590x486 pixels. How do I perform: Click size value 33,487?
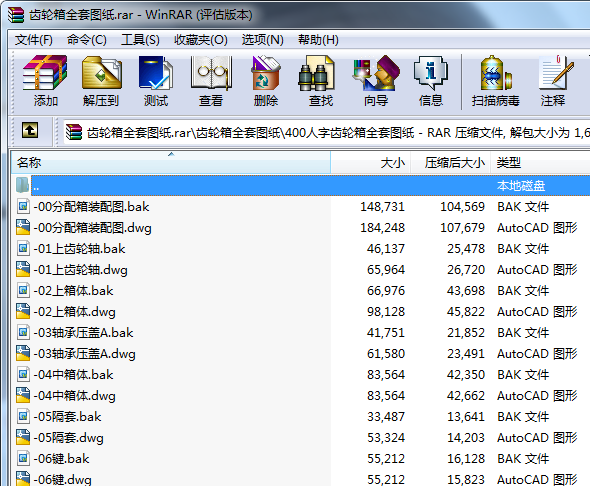coord(386,417)
